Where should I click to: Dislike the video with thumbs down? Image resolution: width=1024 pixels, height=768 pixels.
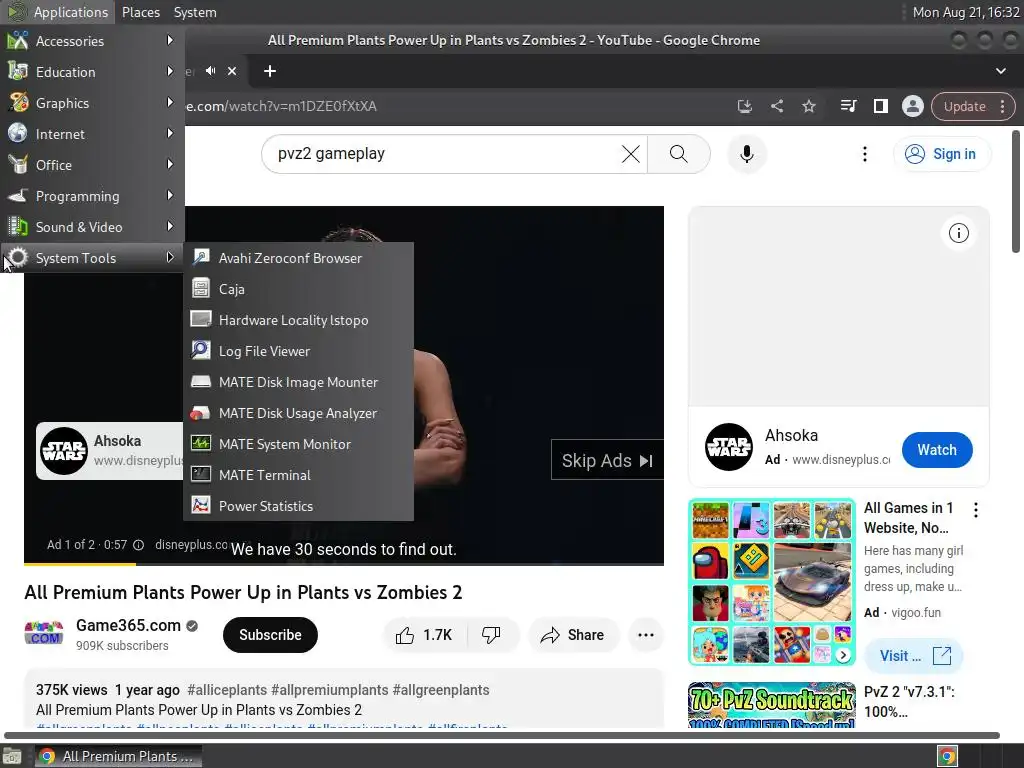[491, 635]
